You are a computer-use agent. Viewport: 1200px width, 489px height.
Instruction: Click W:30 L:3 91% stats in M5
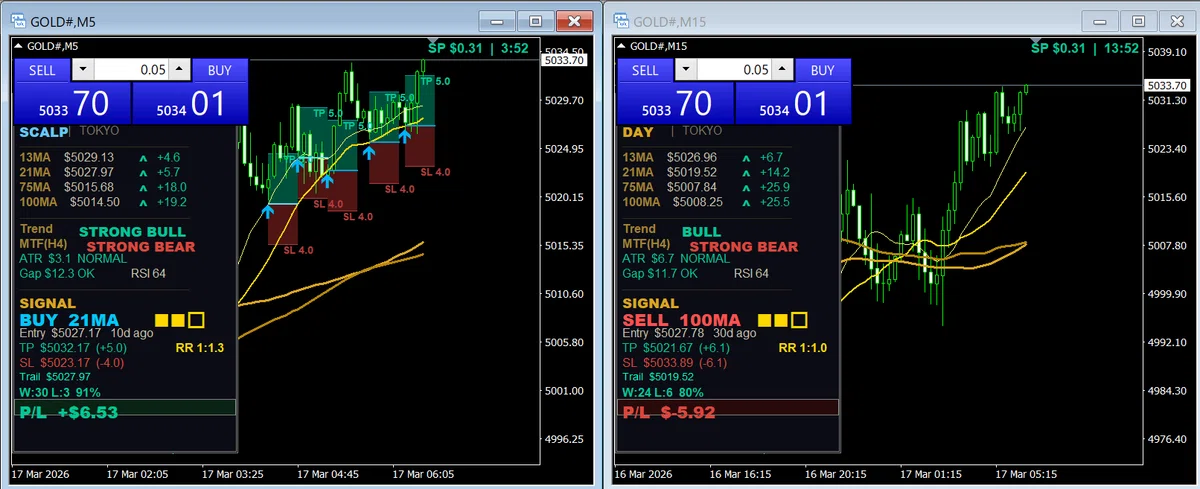click(x=60, y=392)
